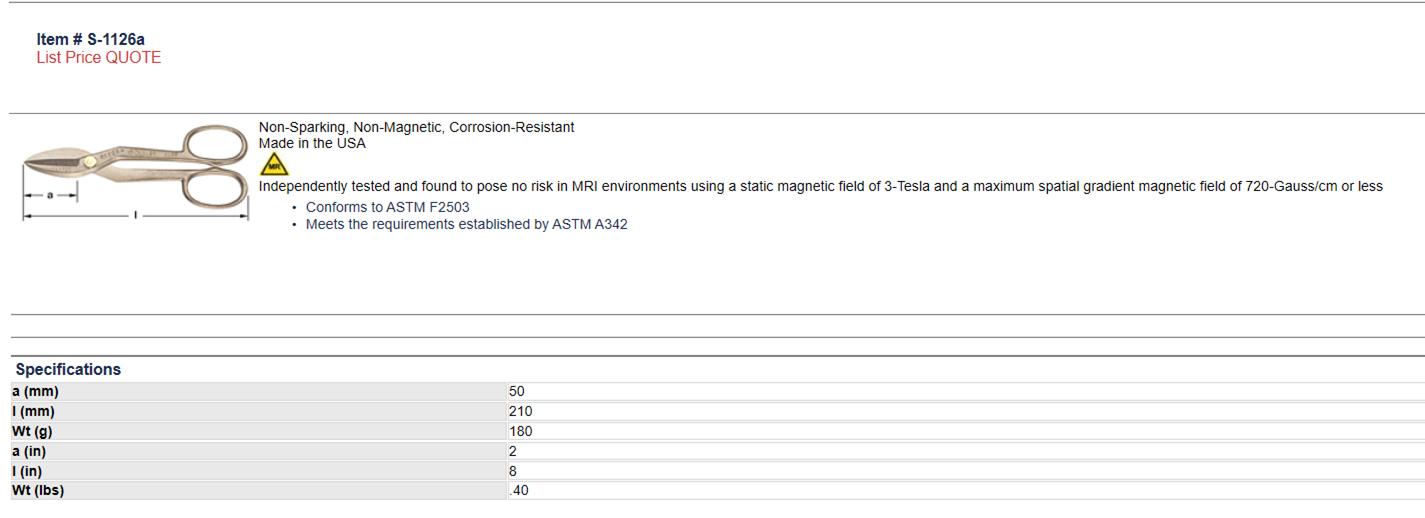Click the a (mm) row label

(x=35, y=391)
